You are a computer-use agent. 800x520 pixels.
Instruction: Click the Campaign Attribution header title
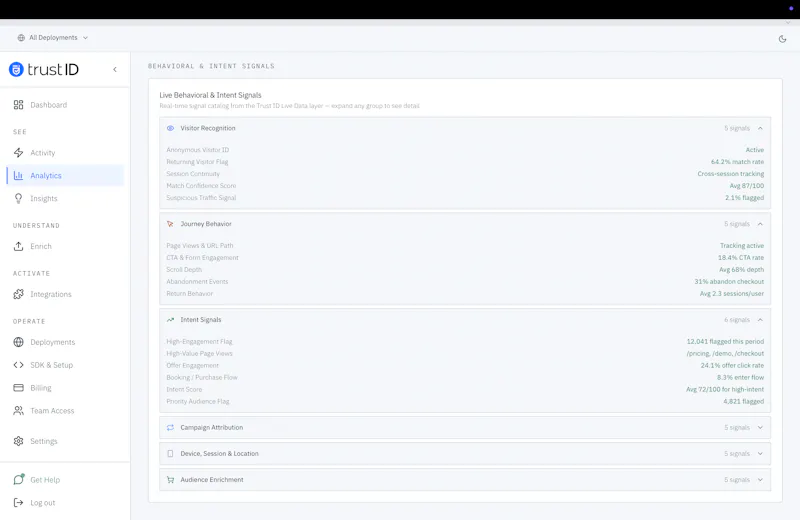coord(211,428)
